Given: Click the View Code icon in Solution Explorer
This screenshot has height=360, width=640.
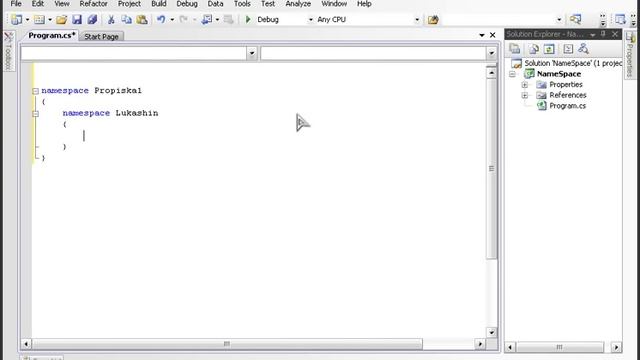Looking at the screenshot, I should pyautogui.click(x=568, y=49).
